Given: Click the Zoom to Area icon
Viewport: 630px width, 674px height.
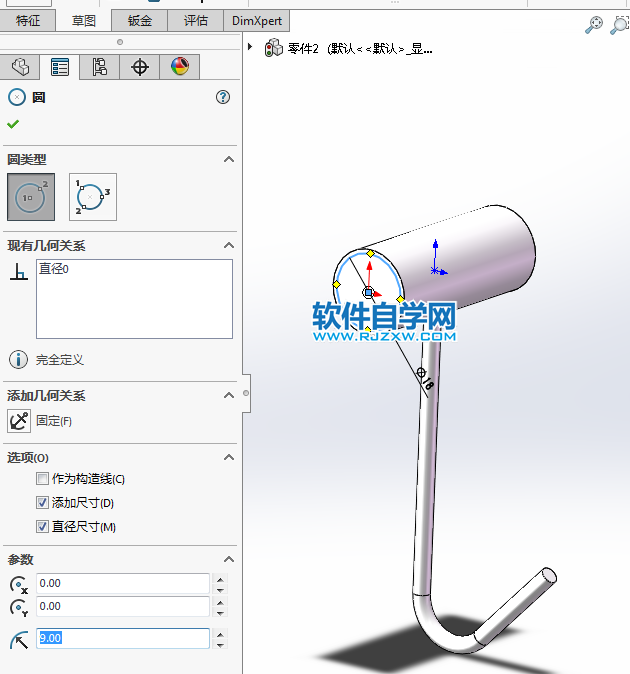Looking at the screenshot, I should pyautogui.click(x=619, y=25).
